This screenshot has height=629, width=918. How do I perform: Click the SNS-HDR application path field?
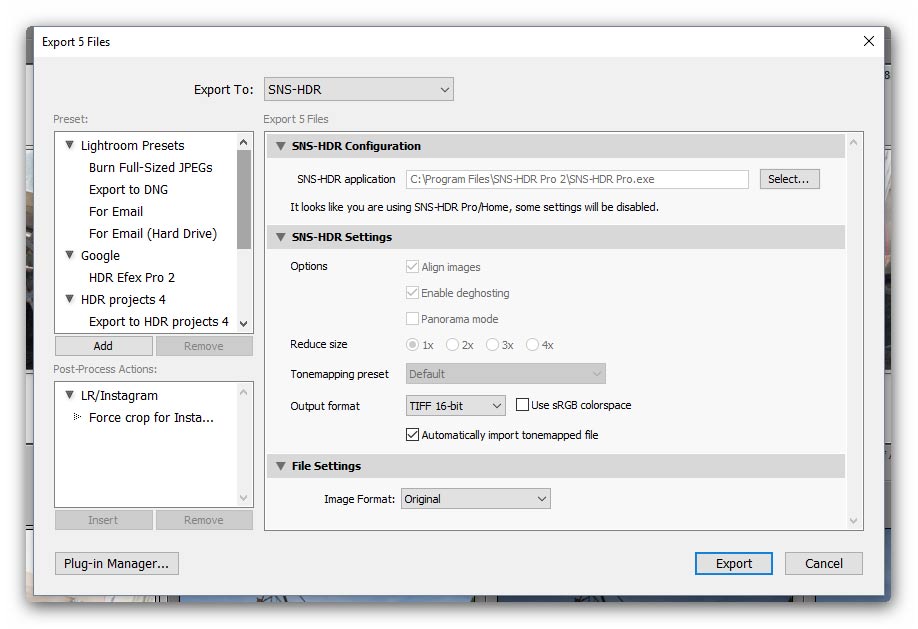(577, 179)
